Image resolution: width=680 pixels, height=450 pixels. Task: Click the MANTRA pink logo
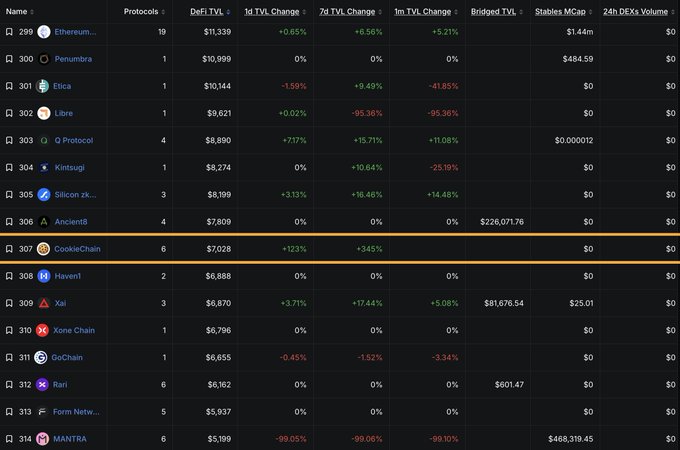click(x=42, y=439)
